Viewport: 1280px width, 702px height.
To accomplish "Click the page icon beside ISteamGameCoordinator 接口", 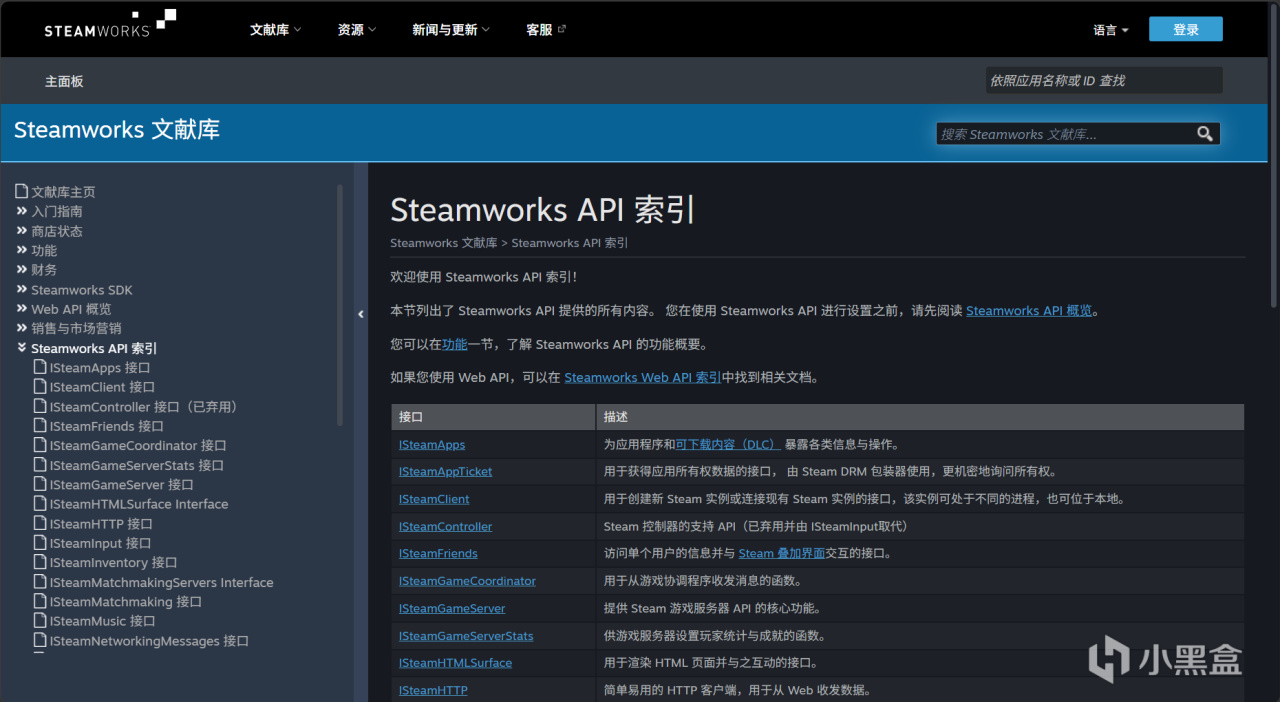I will [x=40, y=445].
